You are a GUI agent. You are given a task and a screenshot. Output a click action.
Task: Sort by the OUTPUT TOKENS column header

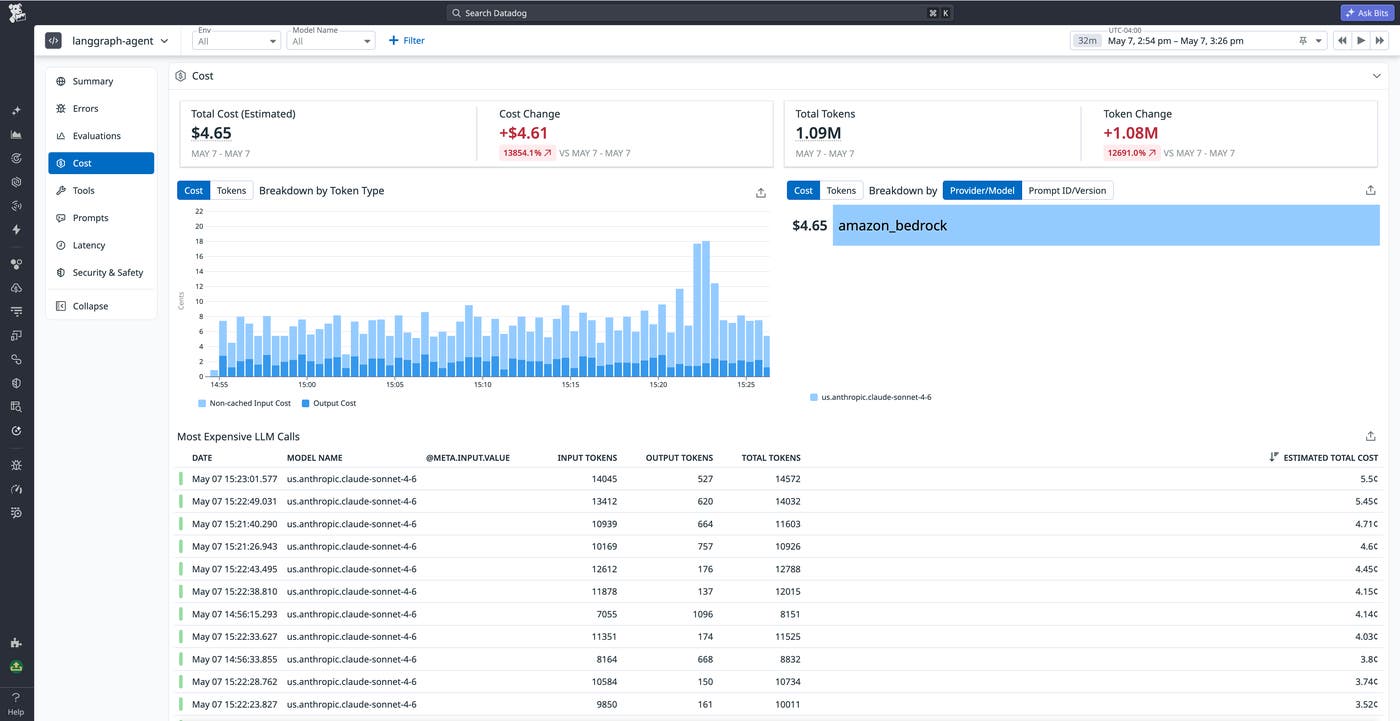click(x=679, y=458)
